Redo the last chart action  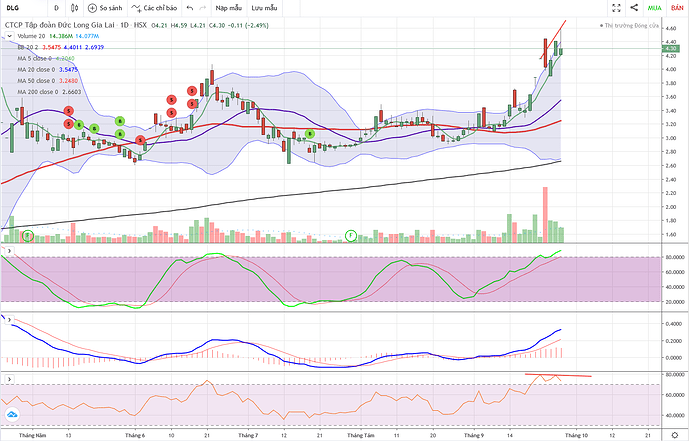[x=202, y=8]
